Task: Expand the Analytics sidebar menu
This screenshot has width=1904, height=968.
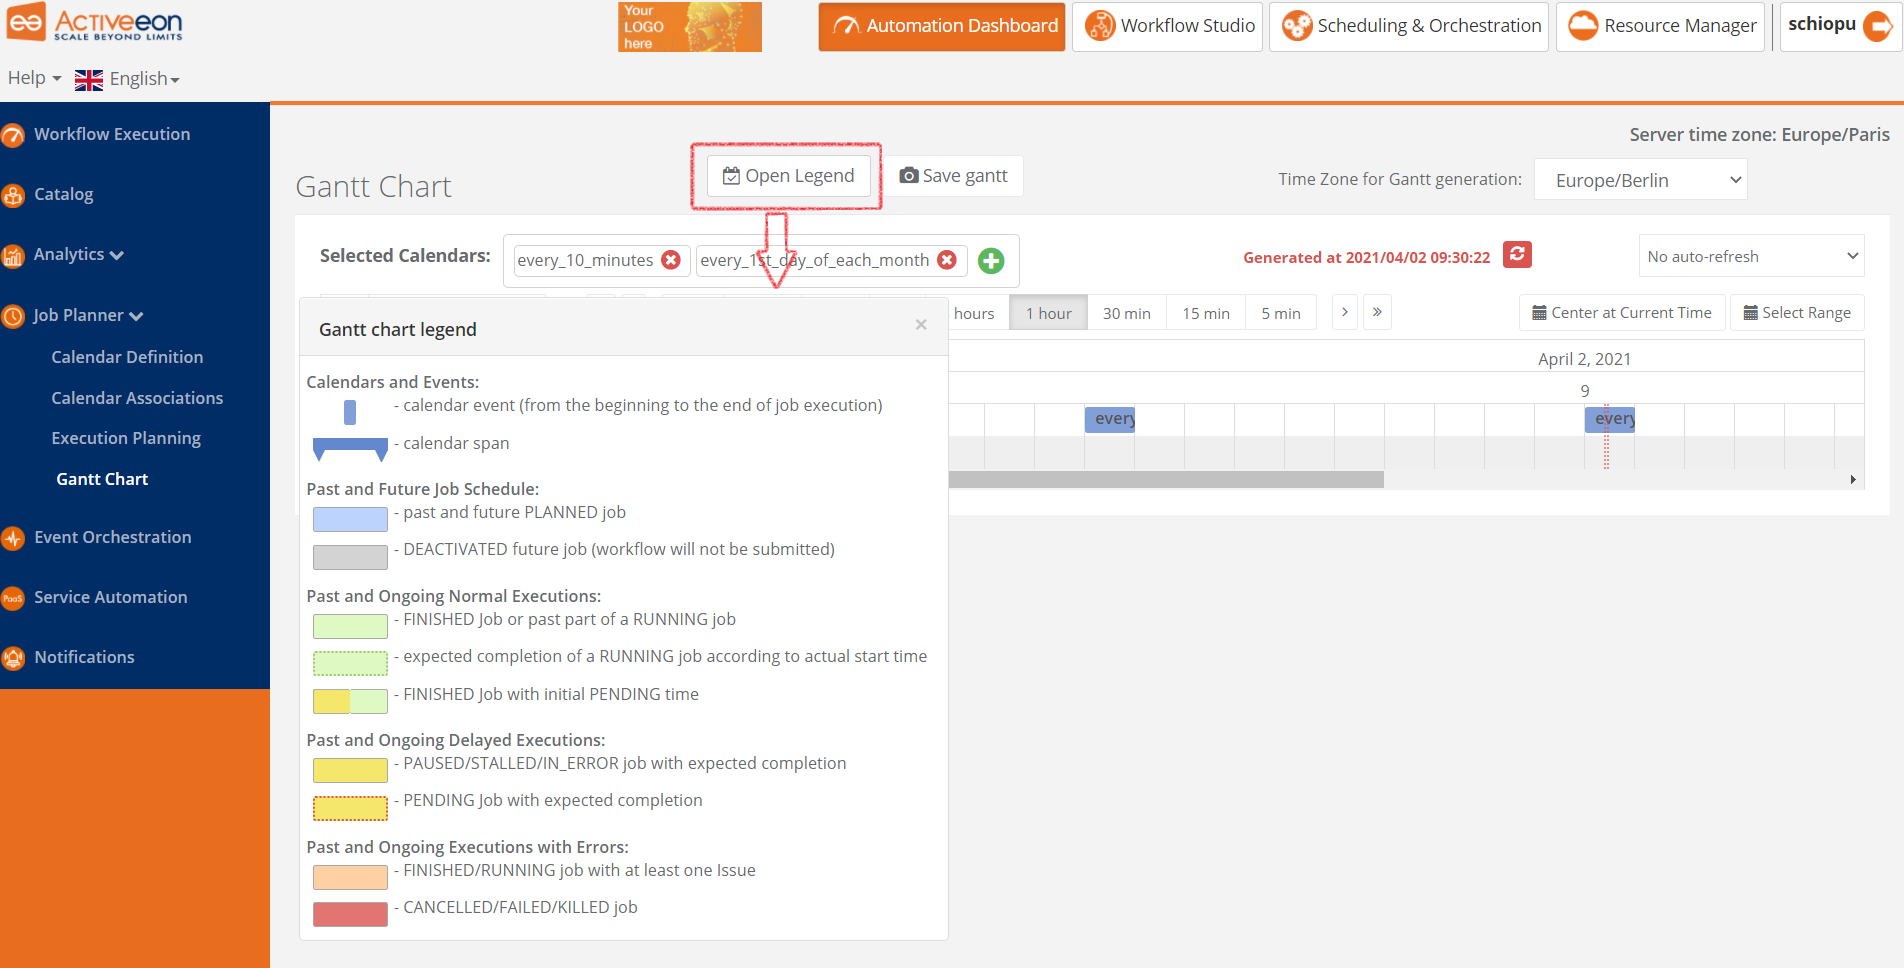Action: [79, 254]
